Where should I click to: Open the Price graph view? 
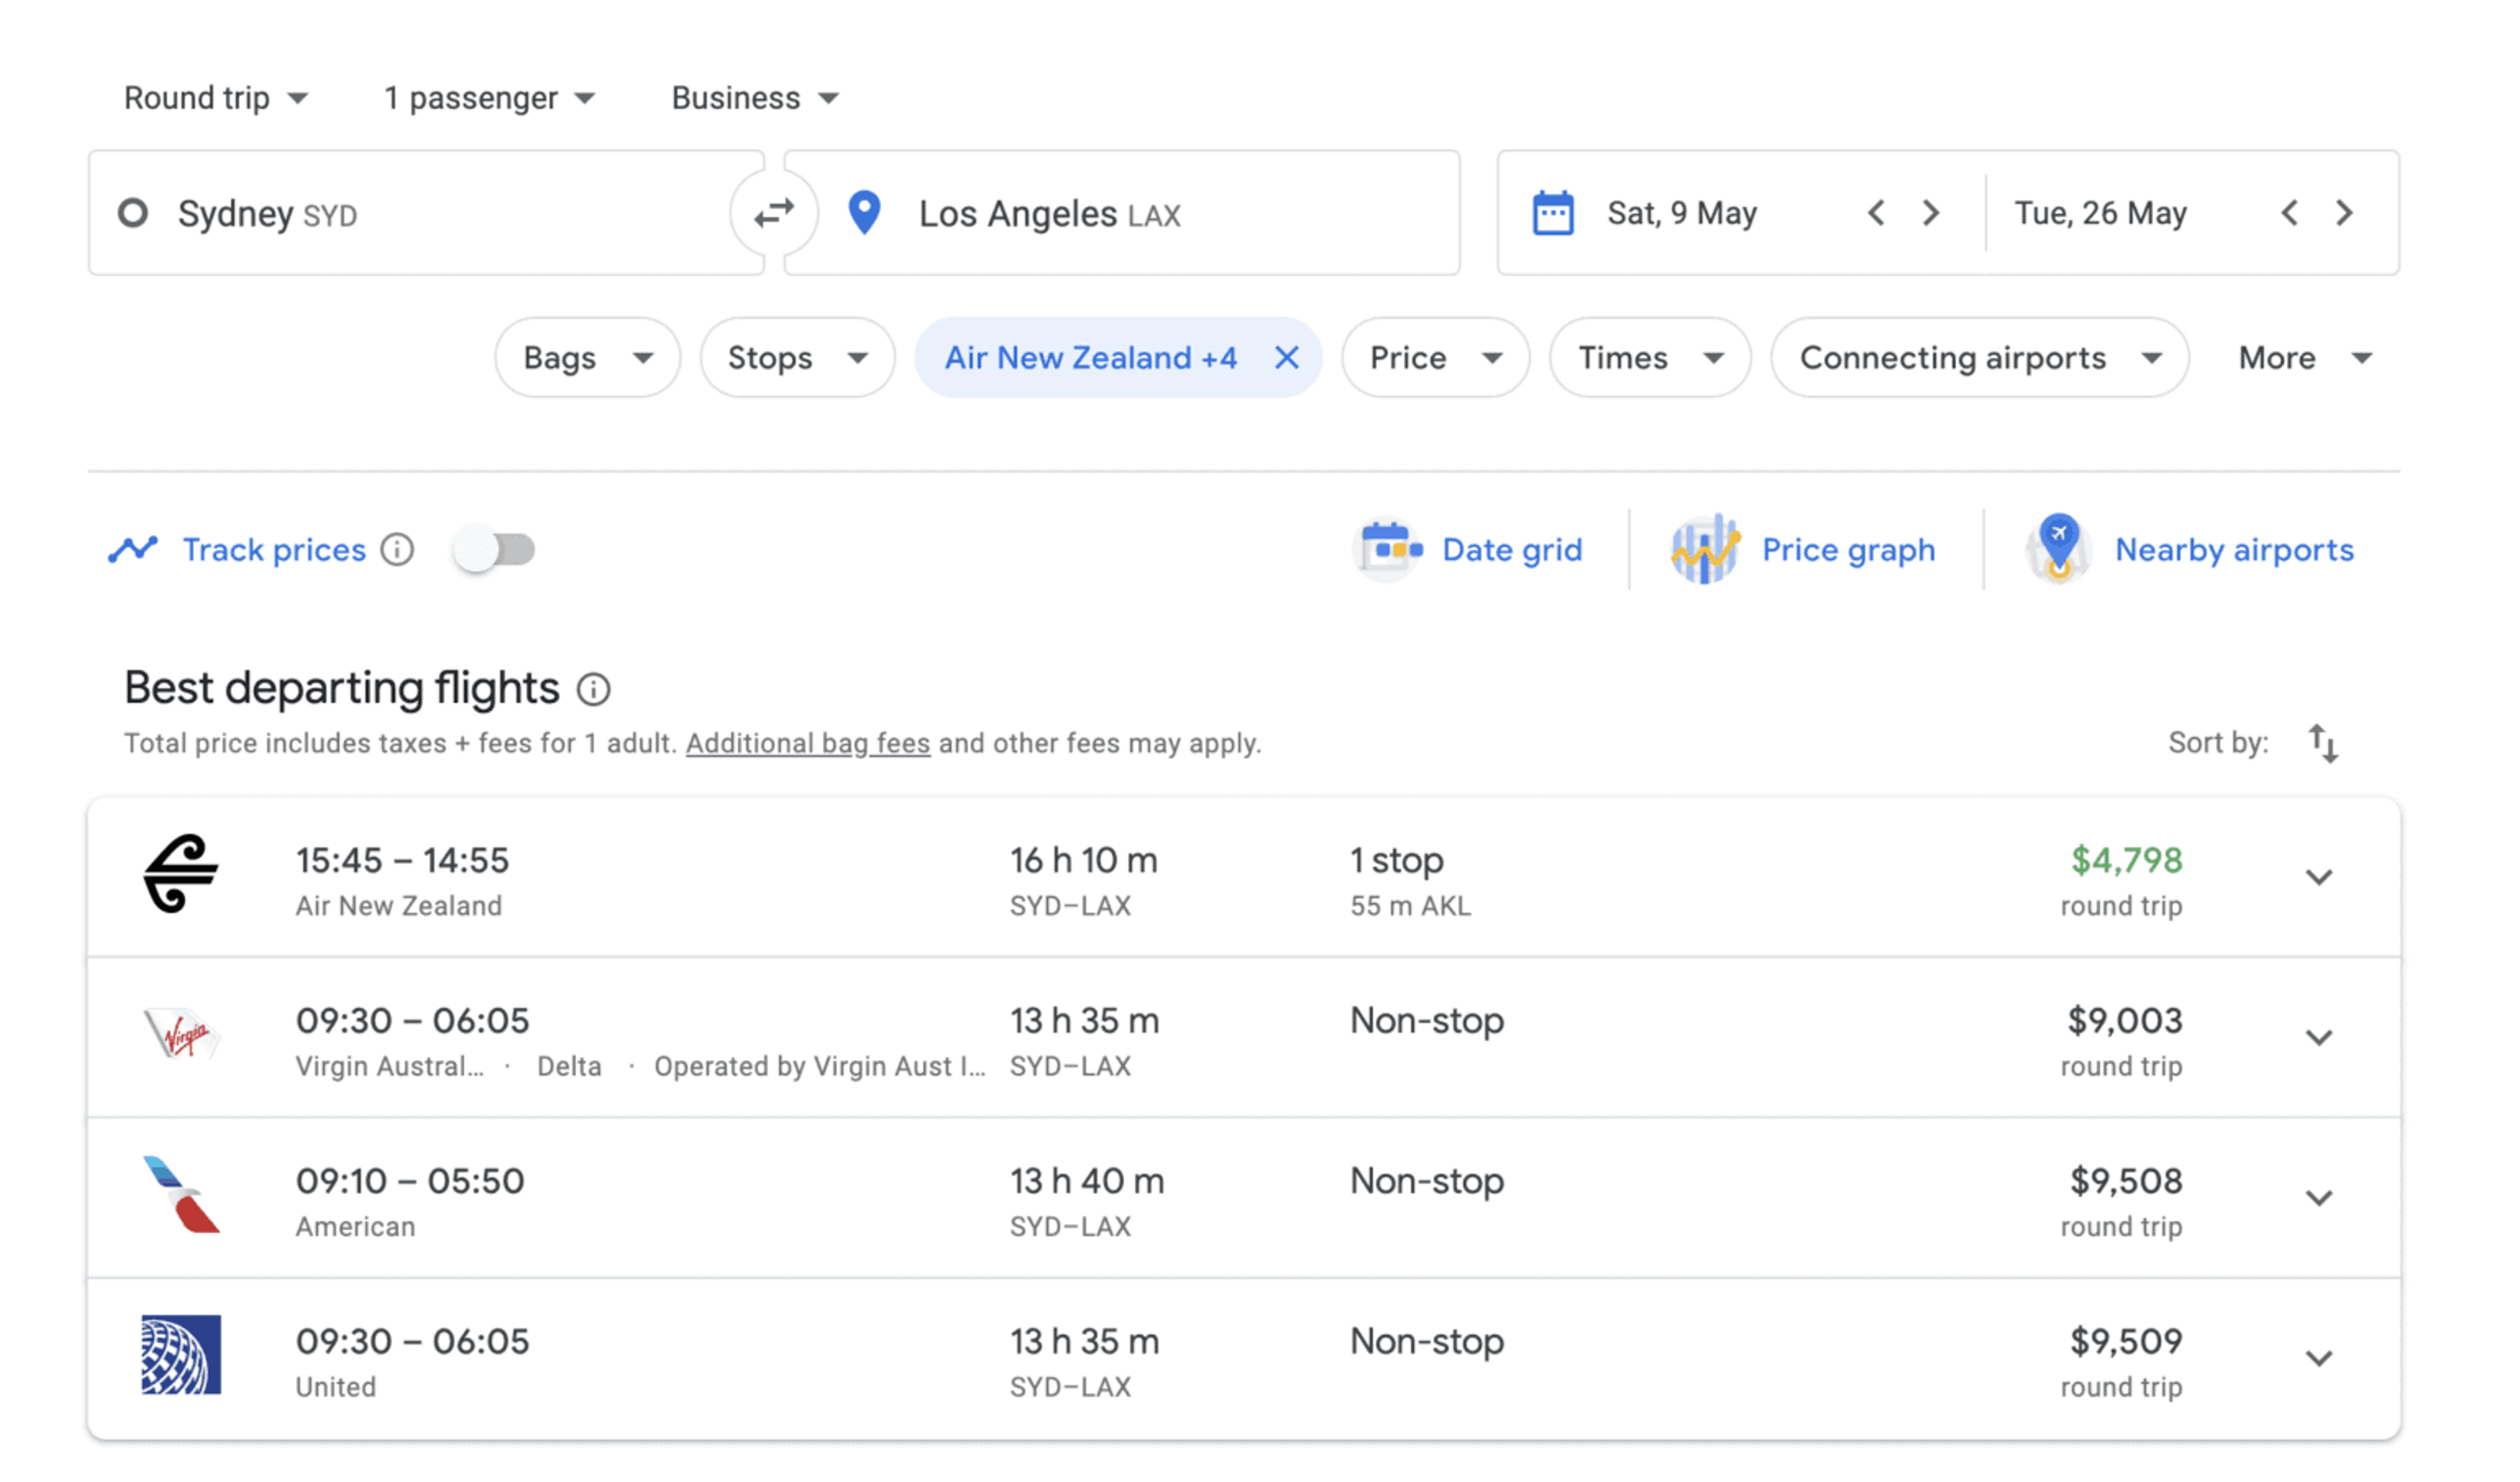pyautogui.click(x=1804, y=549)
